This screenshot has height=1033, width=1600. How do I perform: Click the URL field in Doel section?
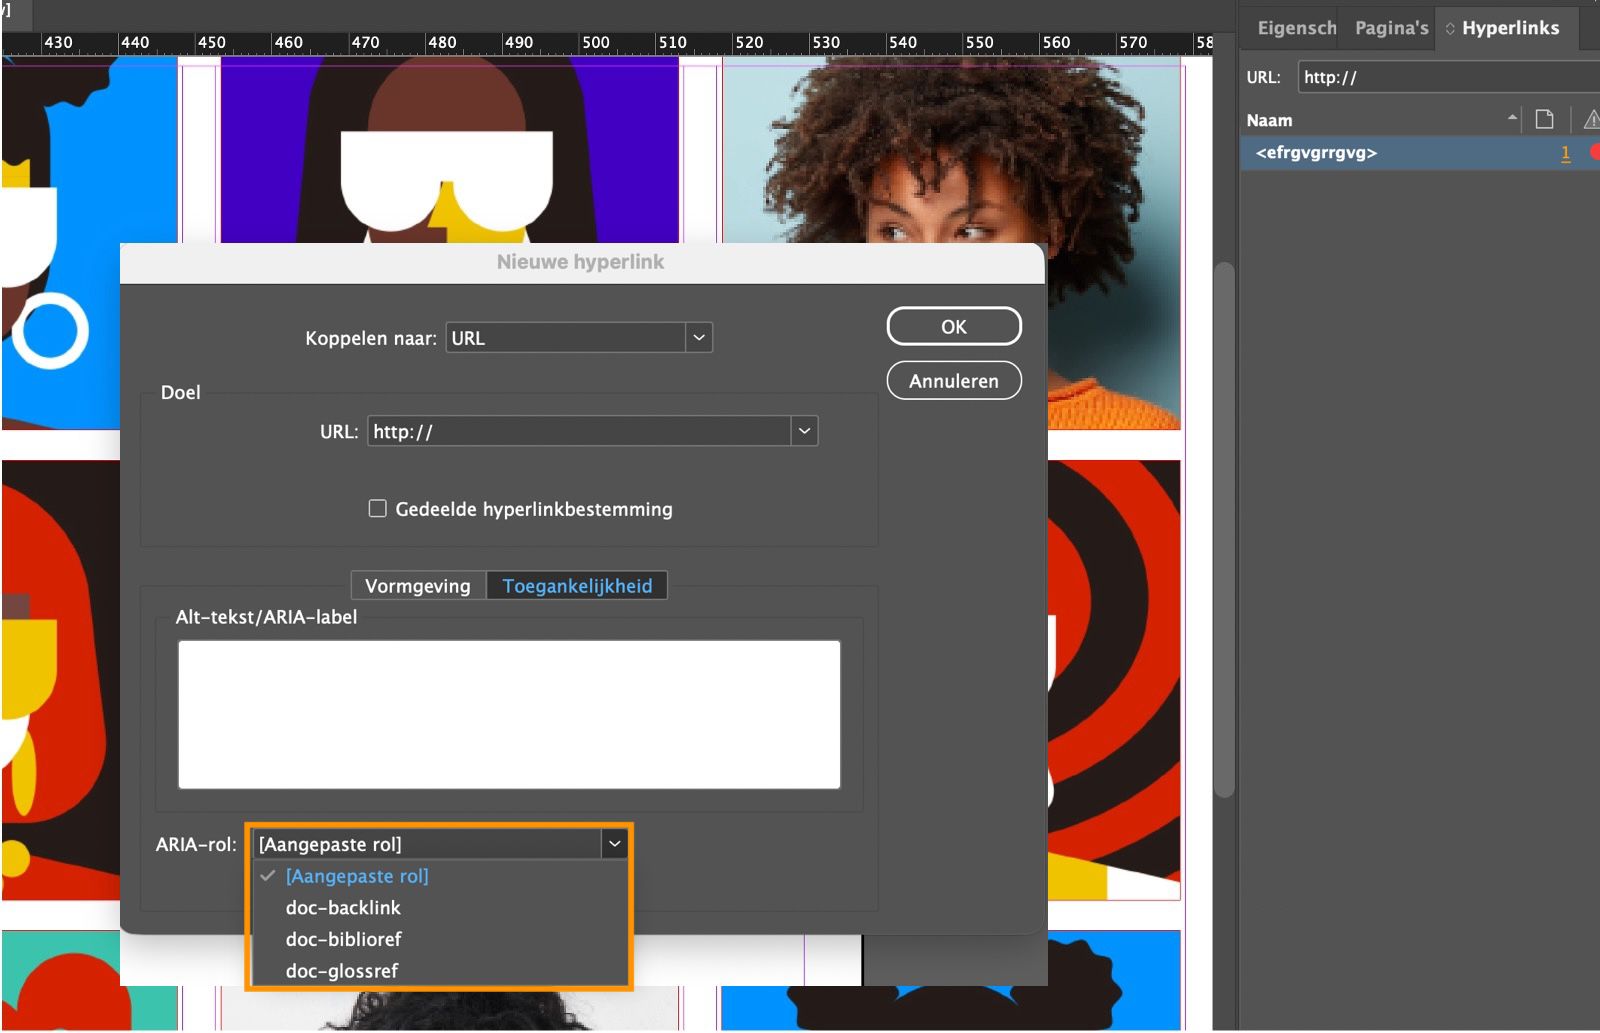pyautogui.click(x=580, y=431)
